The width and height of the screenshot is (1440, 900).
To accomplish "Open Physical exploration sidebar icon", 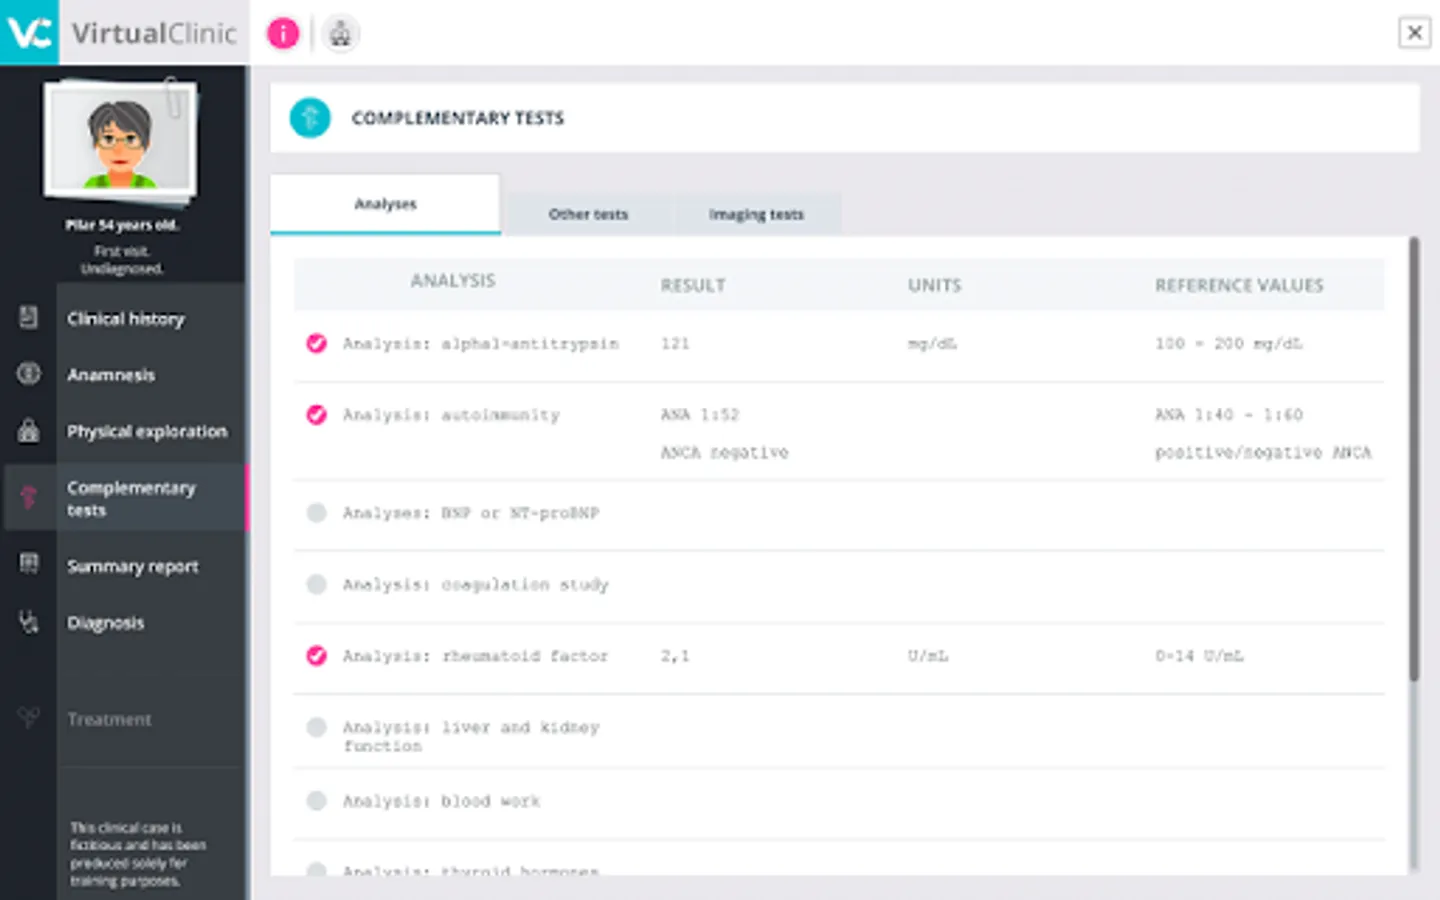I will coord(28,431).
